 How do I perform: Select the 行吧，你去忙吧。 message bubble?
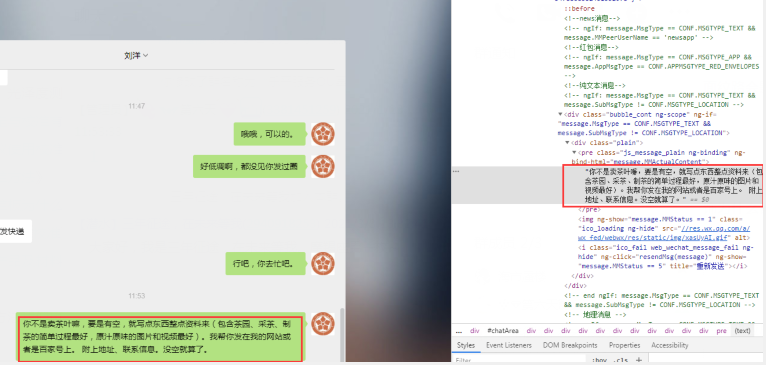266,264
